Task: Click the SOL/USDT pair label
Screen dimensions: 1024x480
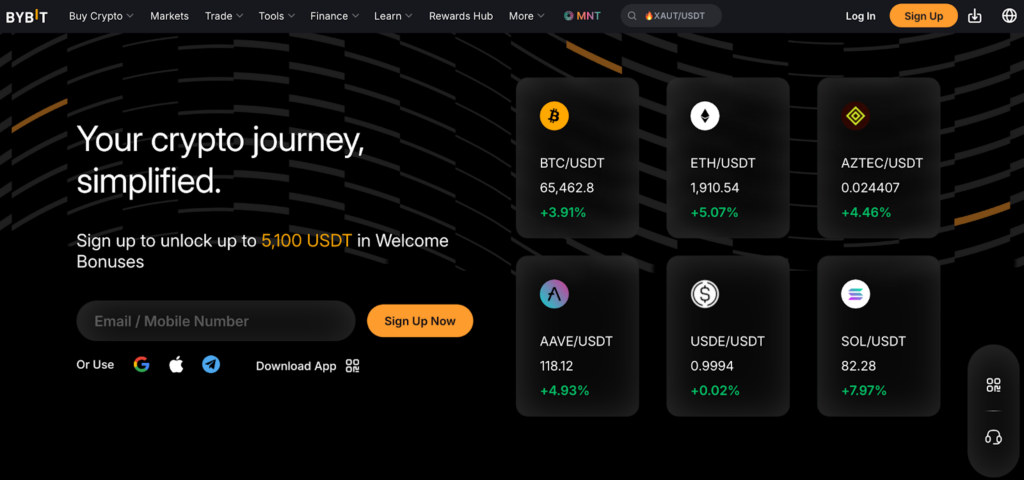Action: point(873,341)
